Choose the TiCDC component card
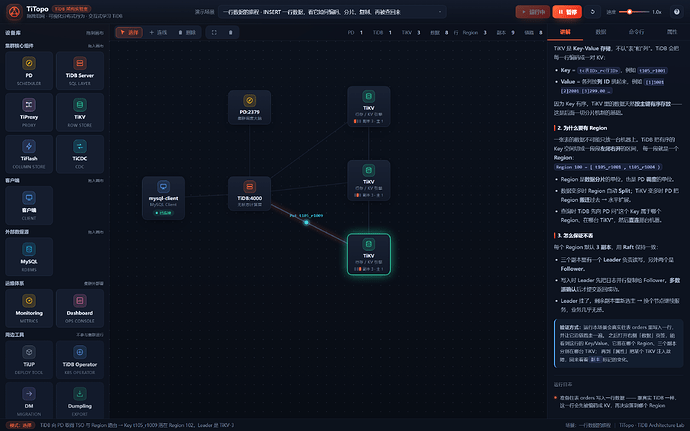This screenshot has height=431, width=690. (80, 154)
